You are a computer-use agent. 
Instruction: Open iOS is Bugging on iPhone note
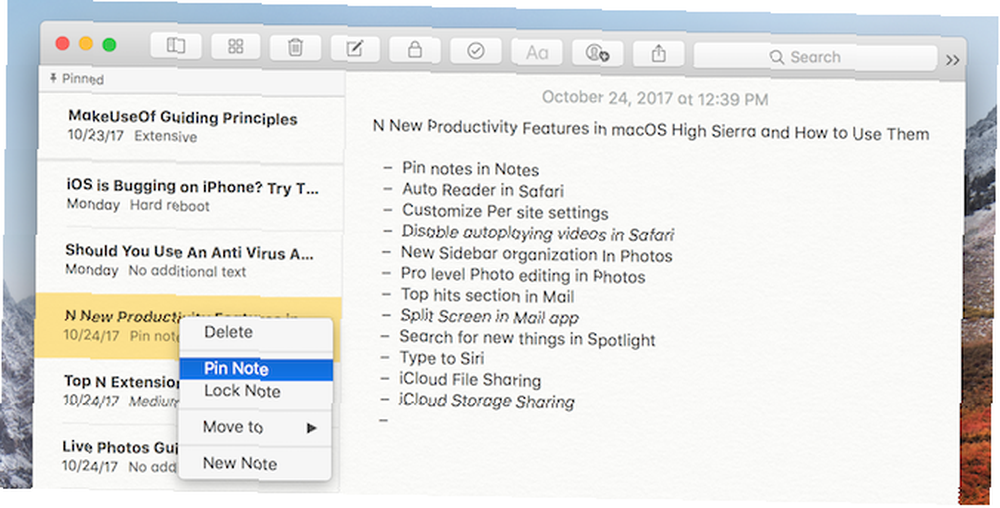[190, 195]
